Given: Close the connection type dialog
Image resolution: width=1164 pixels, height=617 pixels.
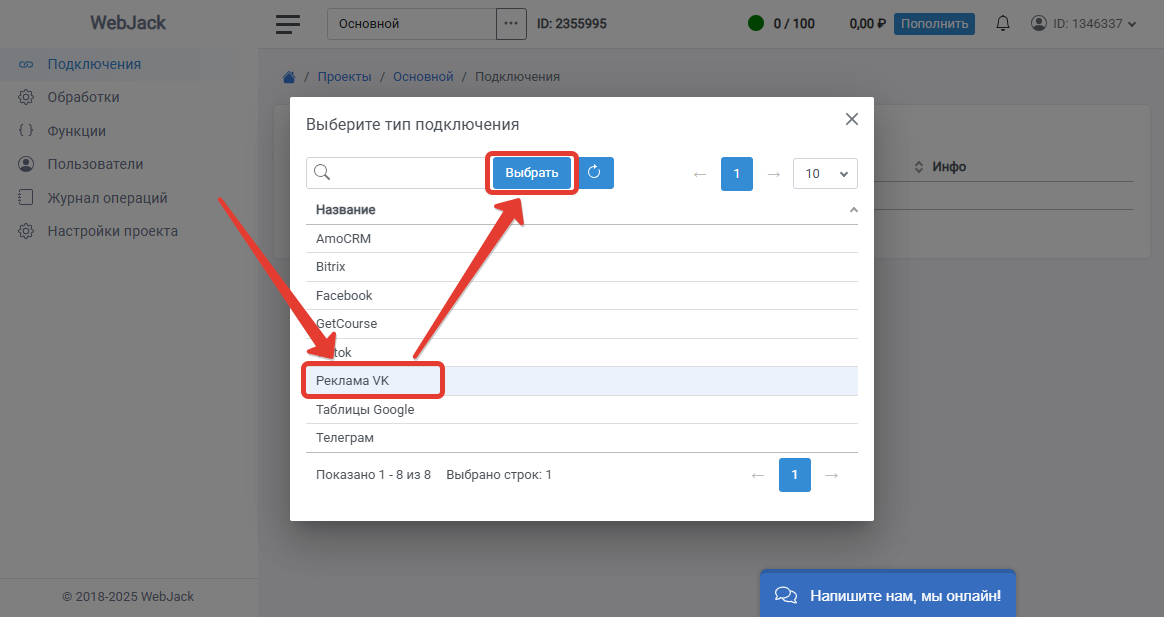Looking at the screenshot, I should click(x=851, y=119).
